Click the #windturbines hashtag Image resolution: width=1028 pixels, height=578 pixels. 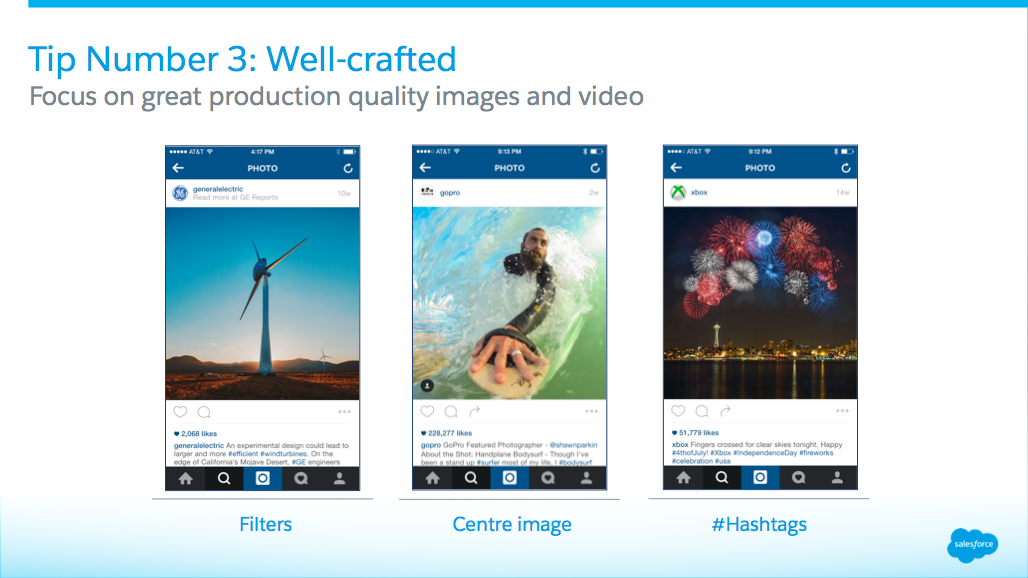(x=283, y=453)
